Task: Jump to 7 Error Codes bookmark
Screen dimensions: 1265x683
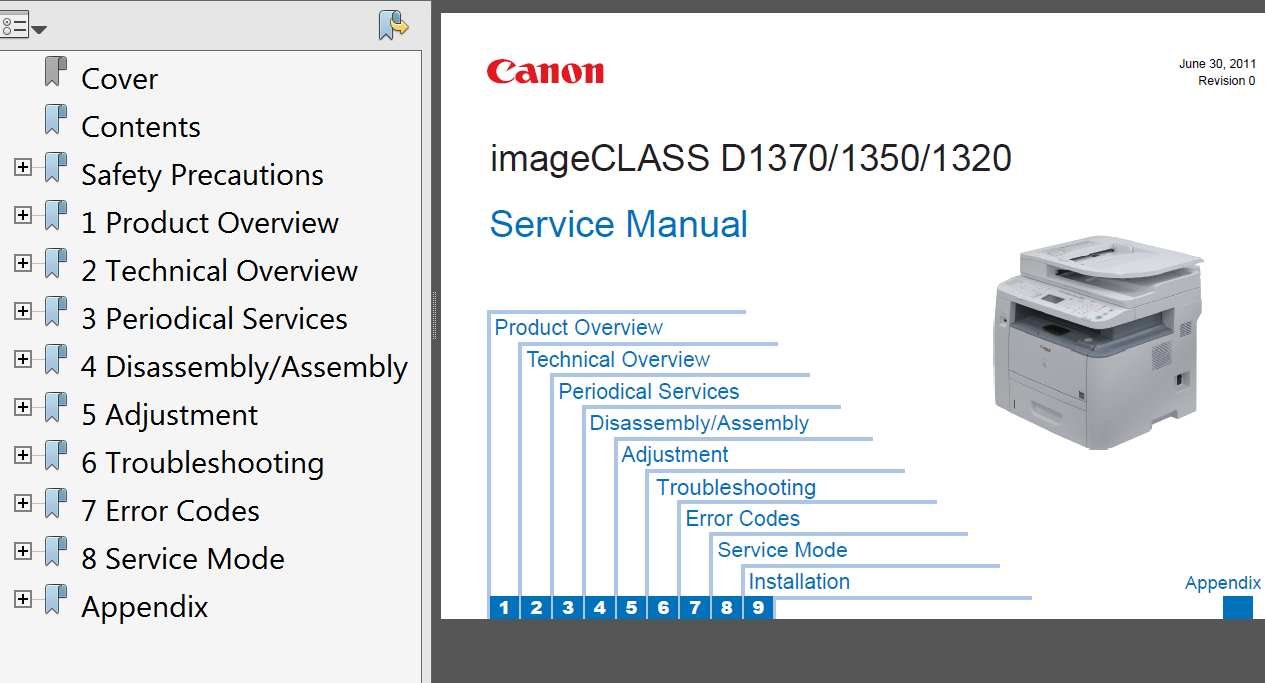Action: pyautogui.click(x=170, y=511)
